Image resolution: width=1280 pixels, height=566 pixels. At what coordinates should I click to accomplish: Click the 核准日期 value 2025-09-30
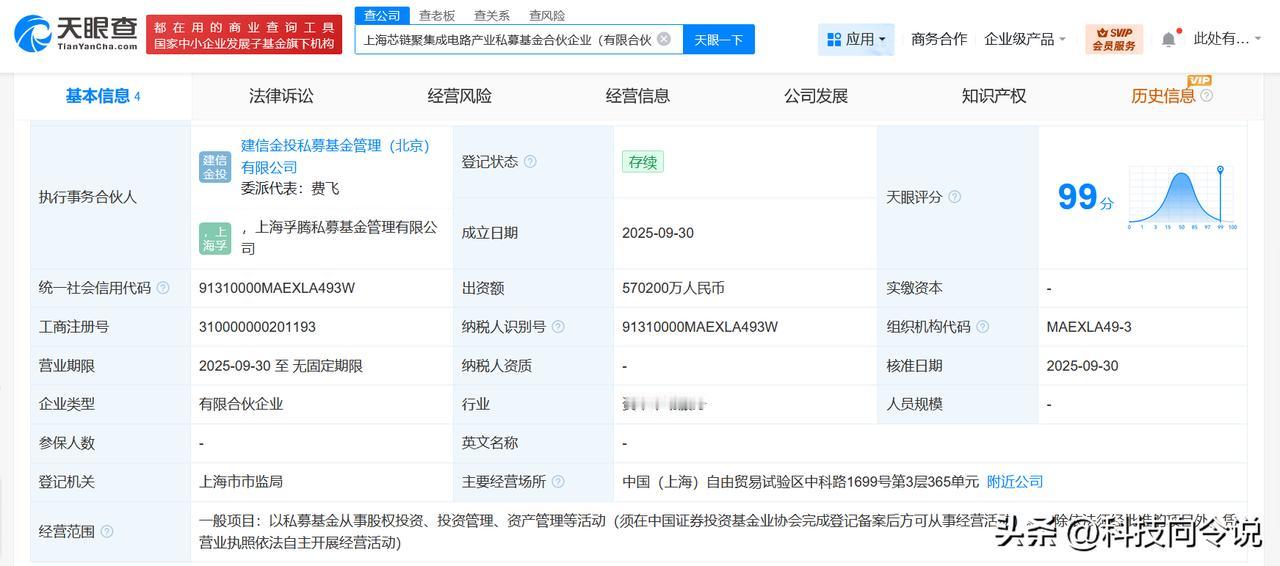[1082, 366]
